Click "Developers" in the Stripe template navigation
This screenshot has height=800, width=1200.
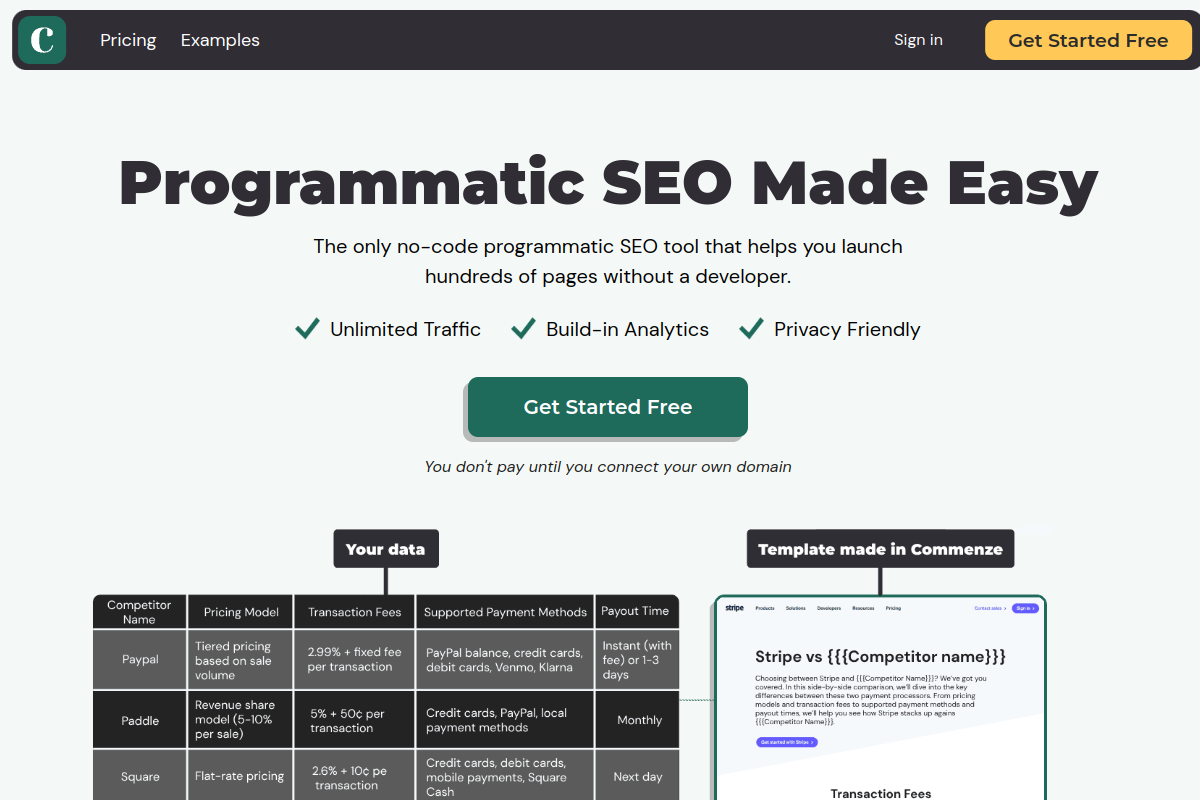coord(829,608)
